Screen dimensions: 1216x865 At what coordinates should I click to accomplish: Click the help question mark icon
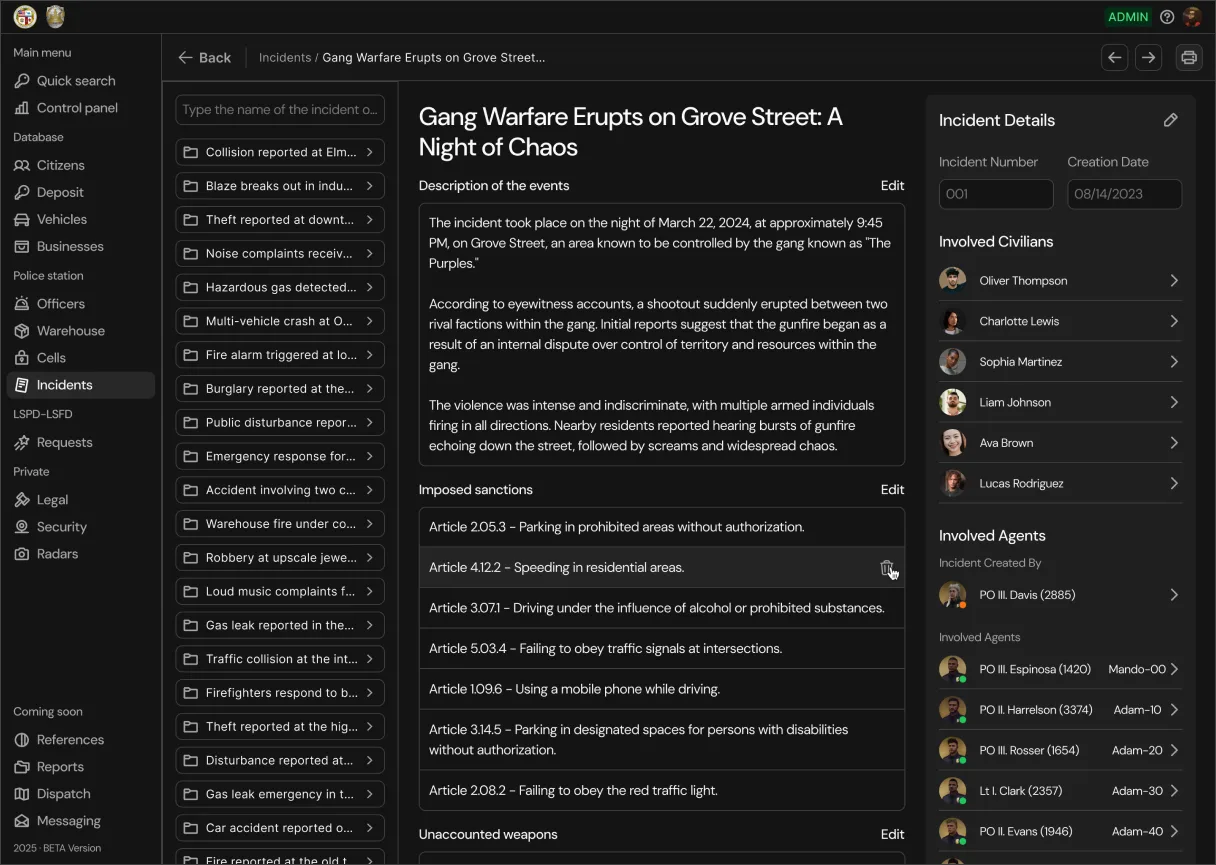(1167, 17)
